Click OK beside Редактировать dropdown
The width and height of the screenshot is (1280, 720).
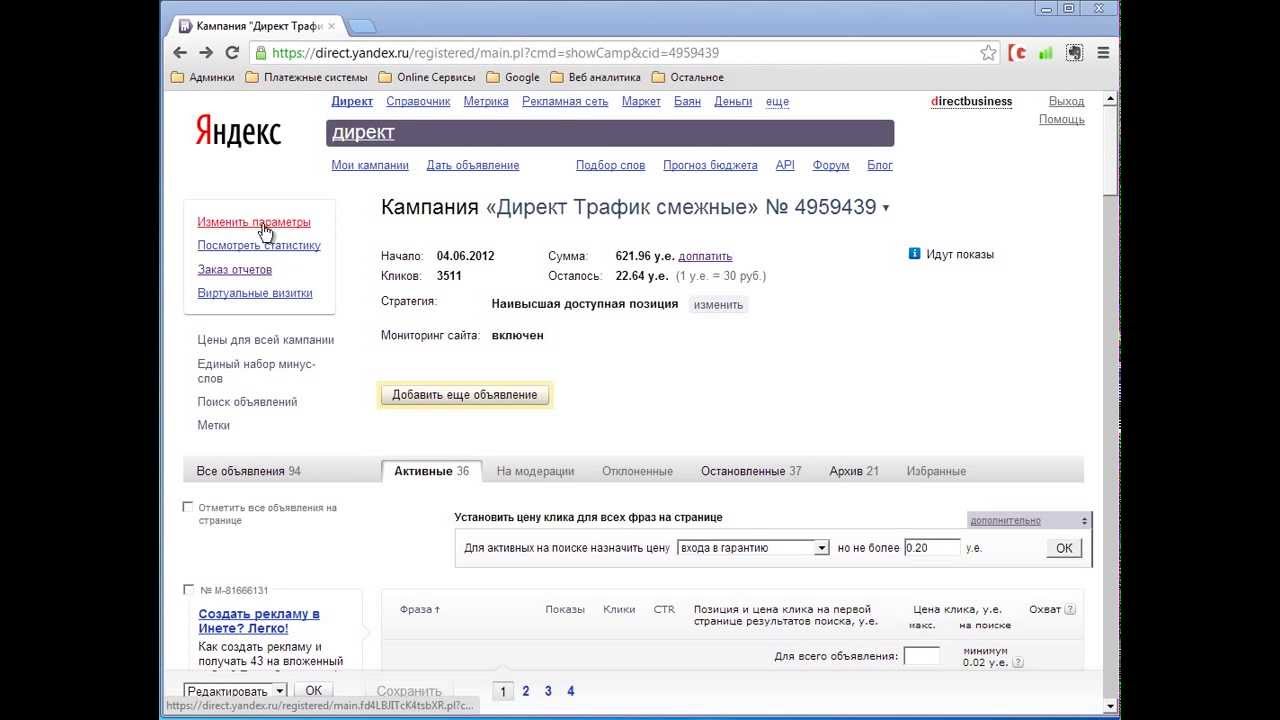point(313,691)
